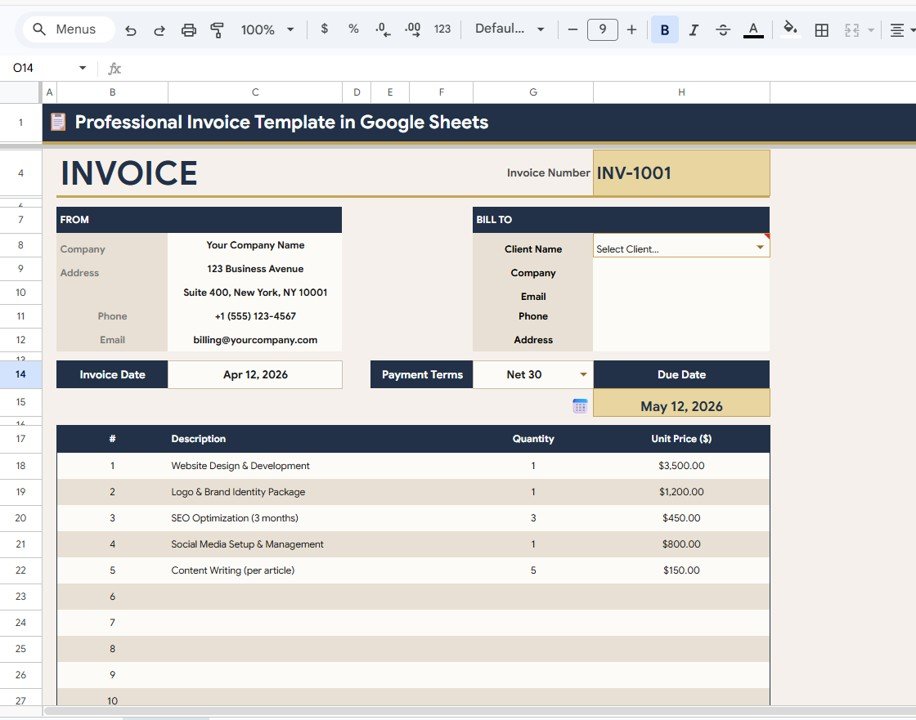Apply currency format with the dollar icon
The image size is (916, 720).
tap(324, 29)
